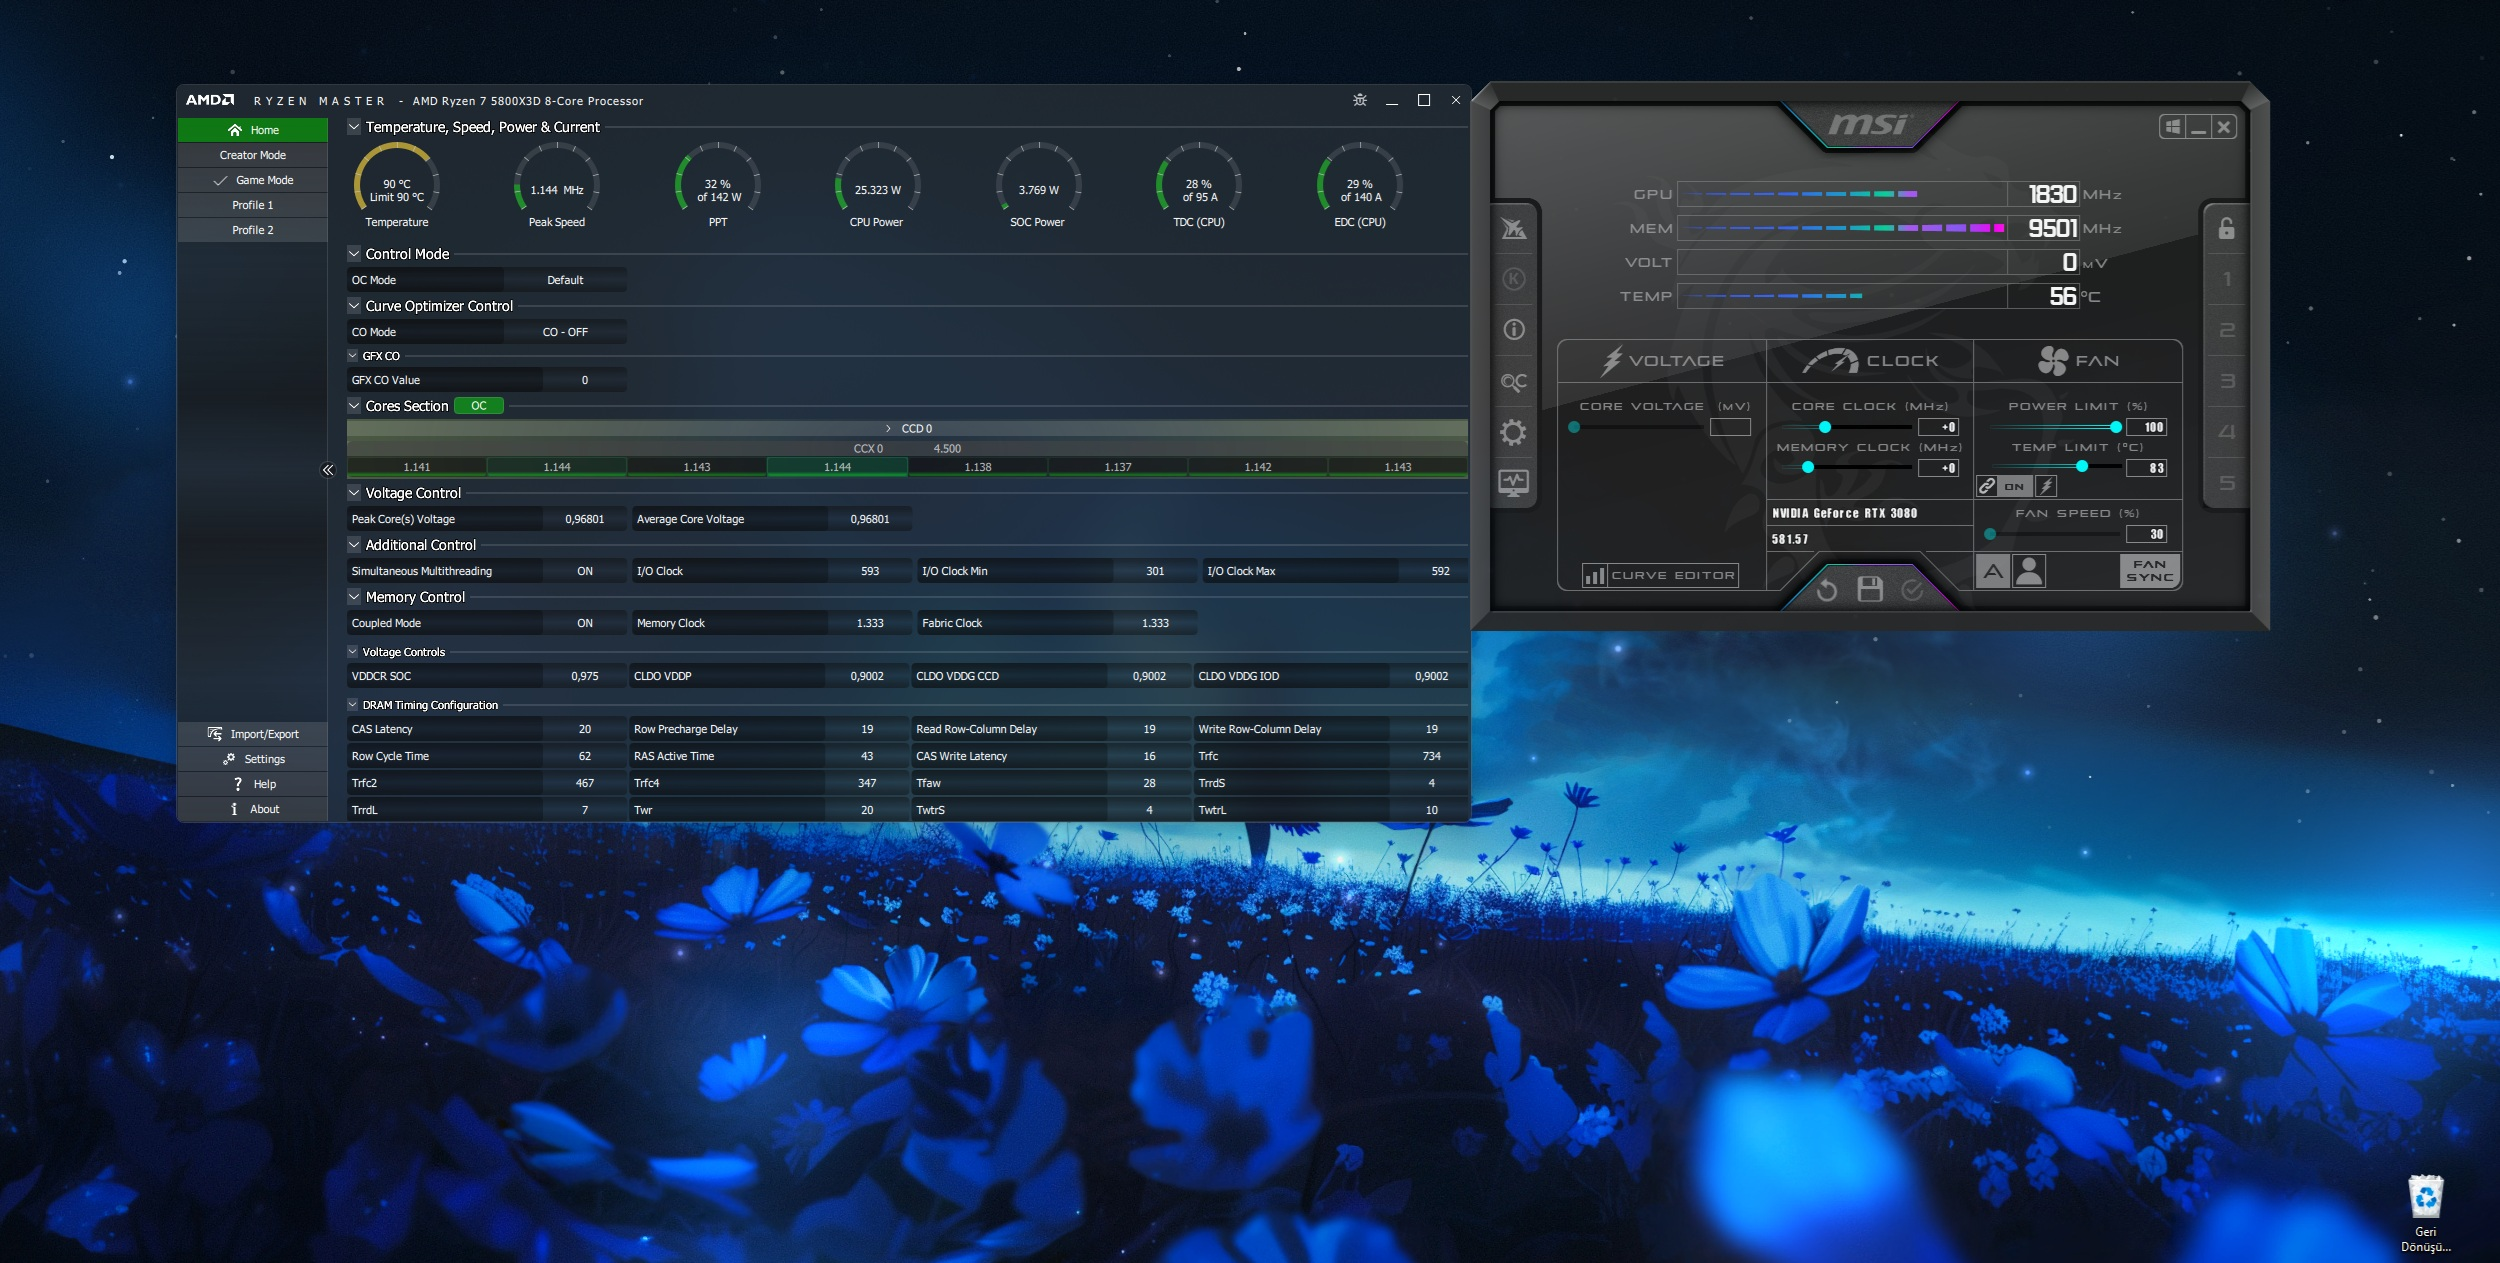Select Afterburner profile slot 3
Image resolution: width=2500 pixels, height=1263 pixels.
click(x=2226, y=381)
